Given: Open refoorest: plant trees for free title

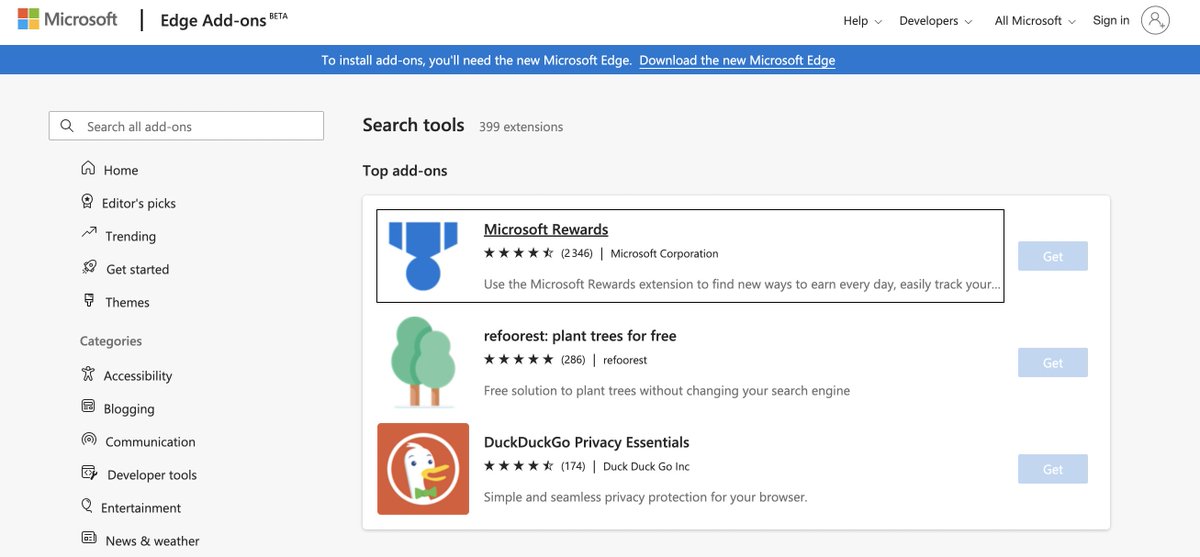Looking at the screenshot, I should (580, 336).
